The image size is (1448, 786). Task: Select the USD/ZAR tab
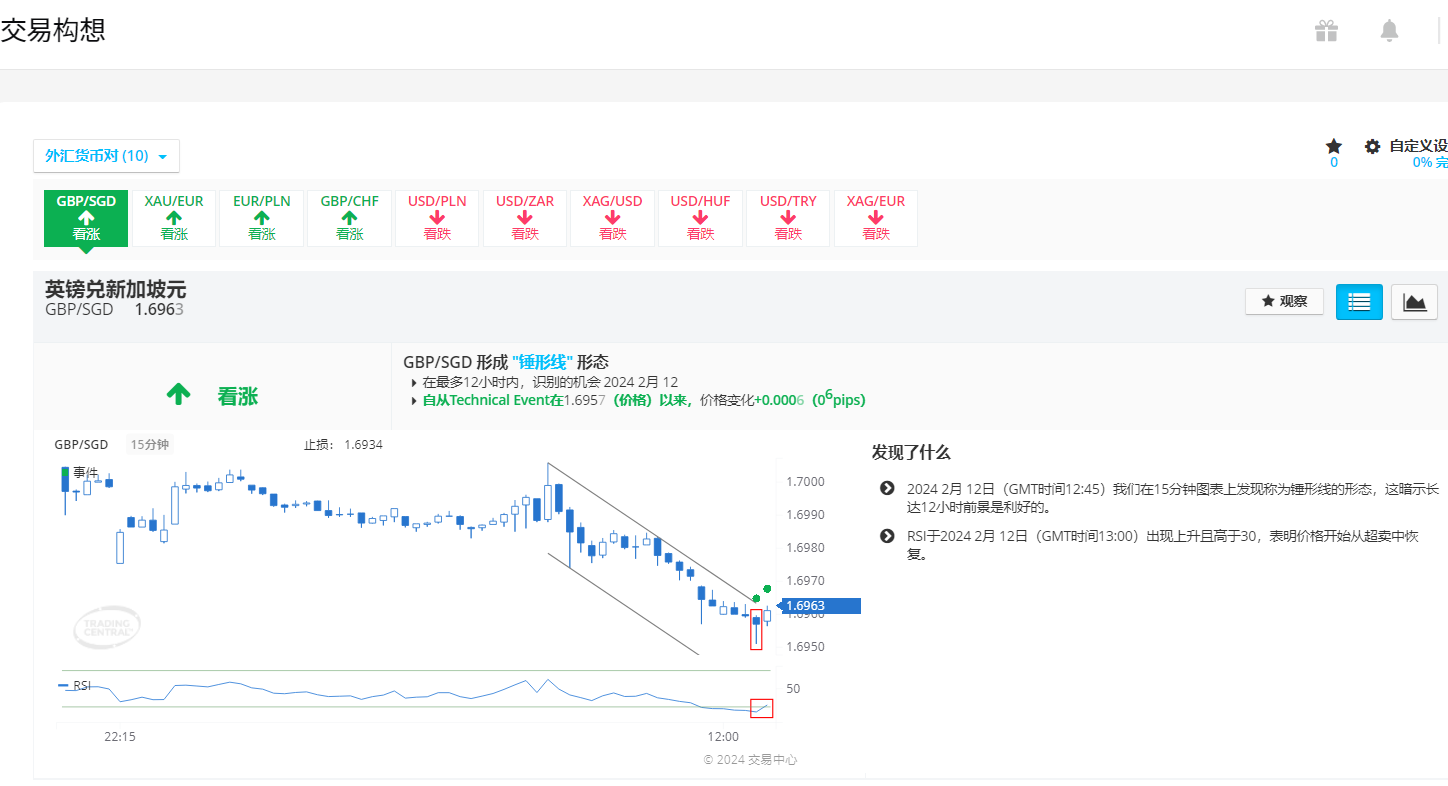[525, 218]
